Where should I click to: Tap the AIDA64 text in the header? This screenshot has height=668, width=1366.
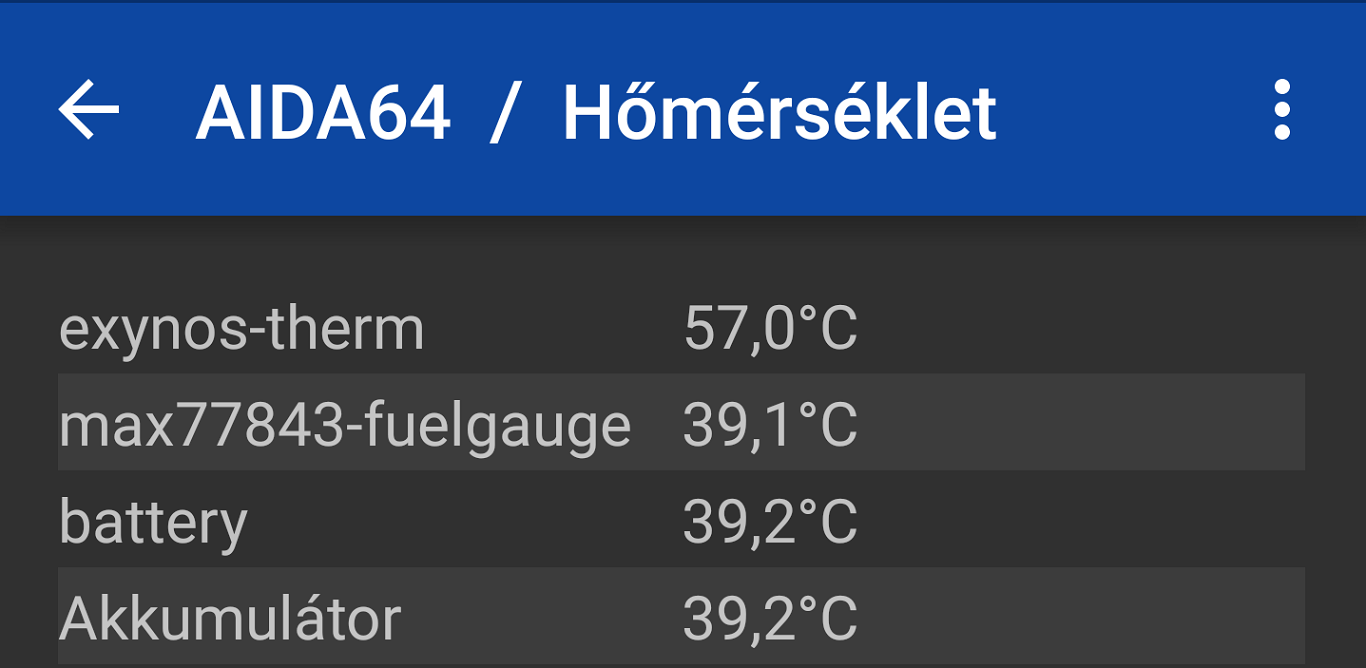coord(323,112)
